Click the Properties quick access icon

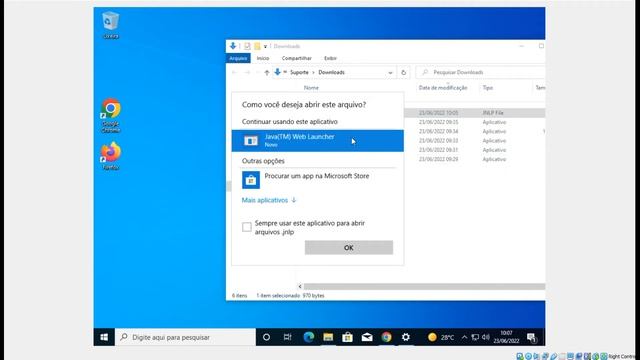point(247,46)
